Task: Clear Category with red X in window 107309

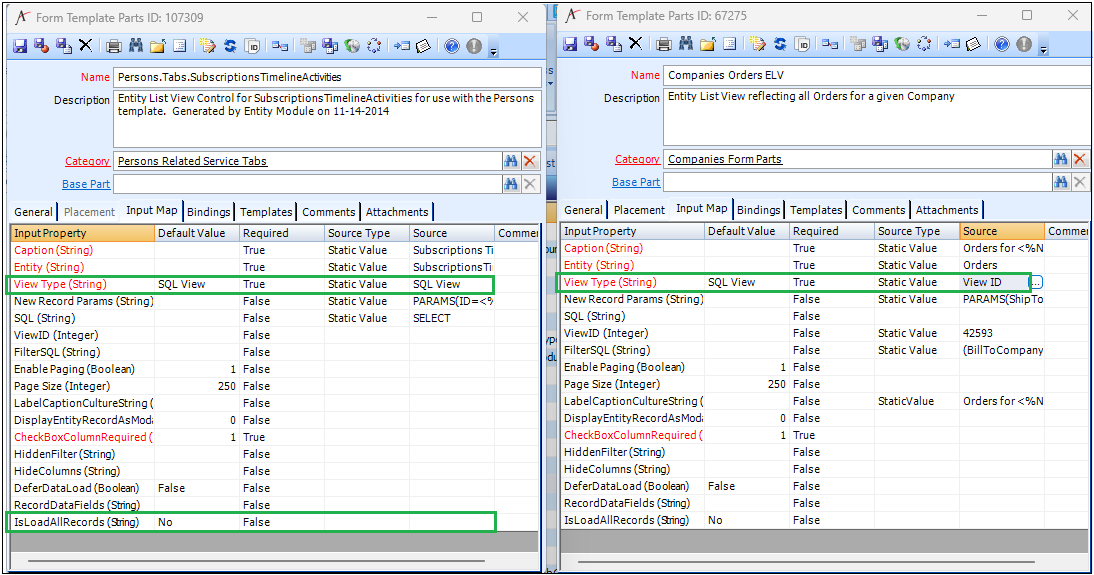Action: point(530,161)
